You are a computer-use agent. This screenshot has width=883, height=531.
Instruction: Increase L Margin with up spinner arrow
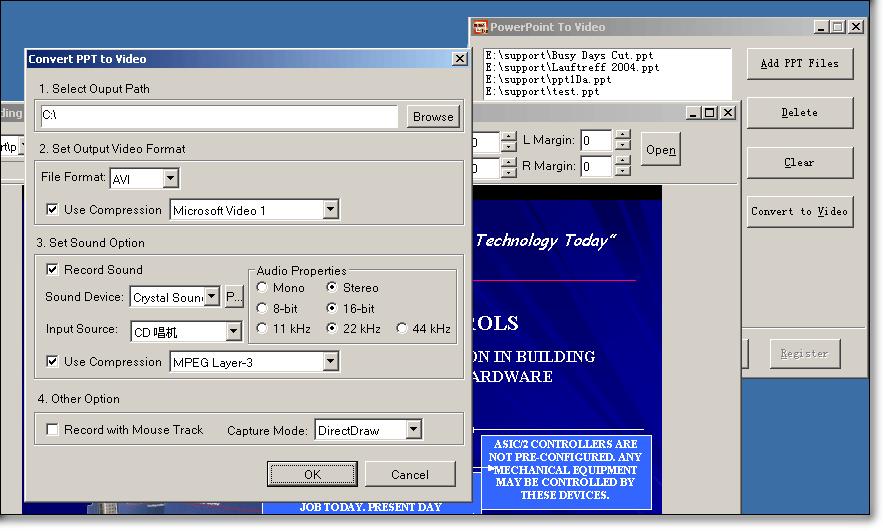[x=623, y=136]
